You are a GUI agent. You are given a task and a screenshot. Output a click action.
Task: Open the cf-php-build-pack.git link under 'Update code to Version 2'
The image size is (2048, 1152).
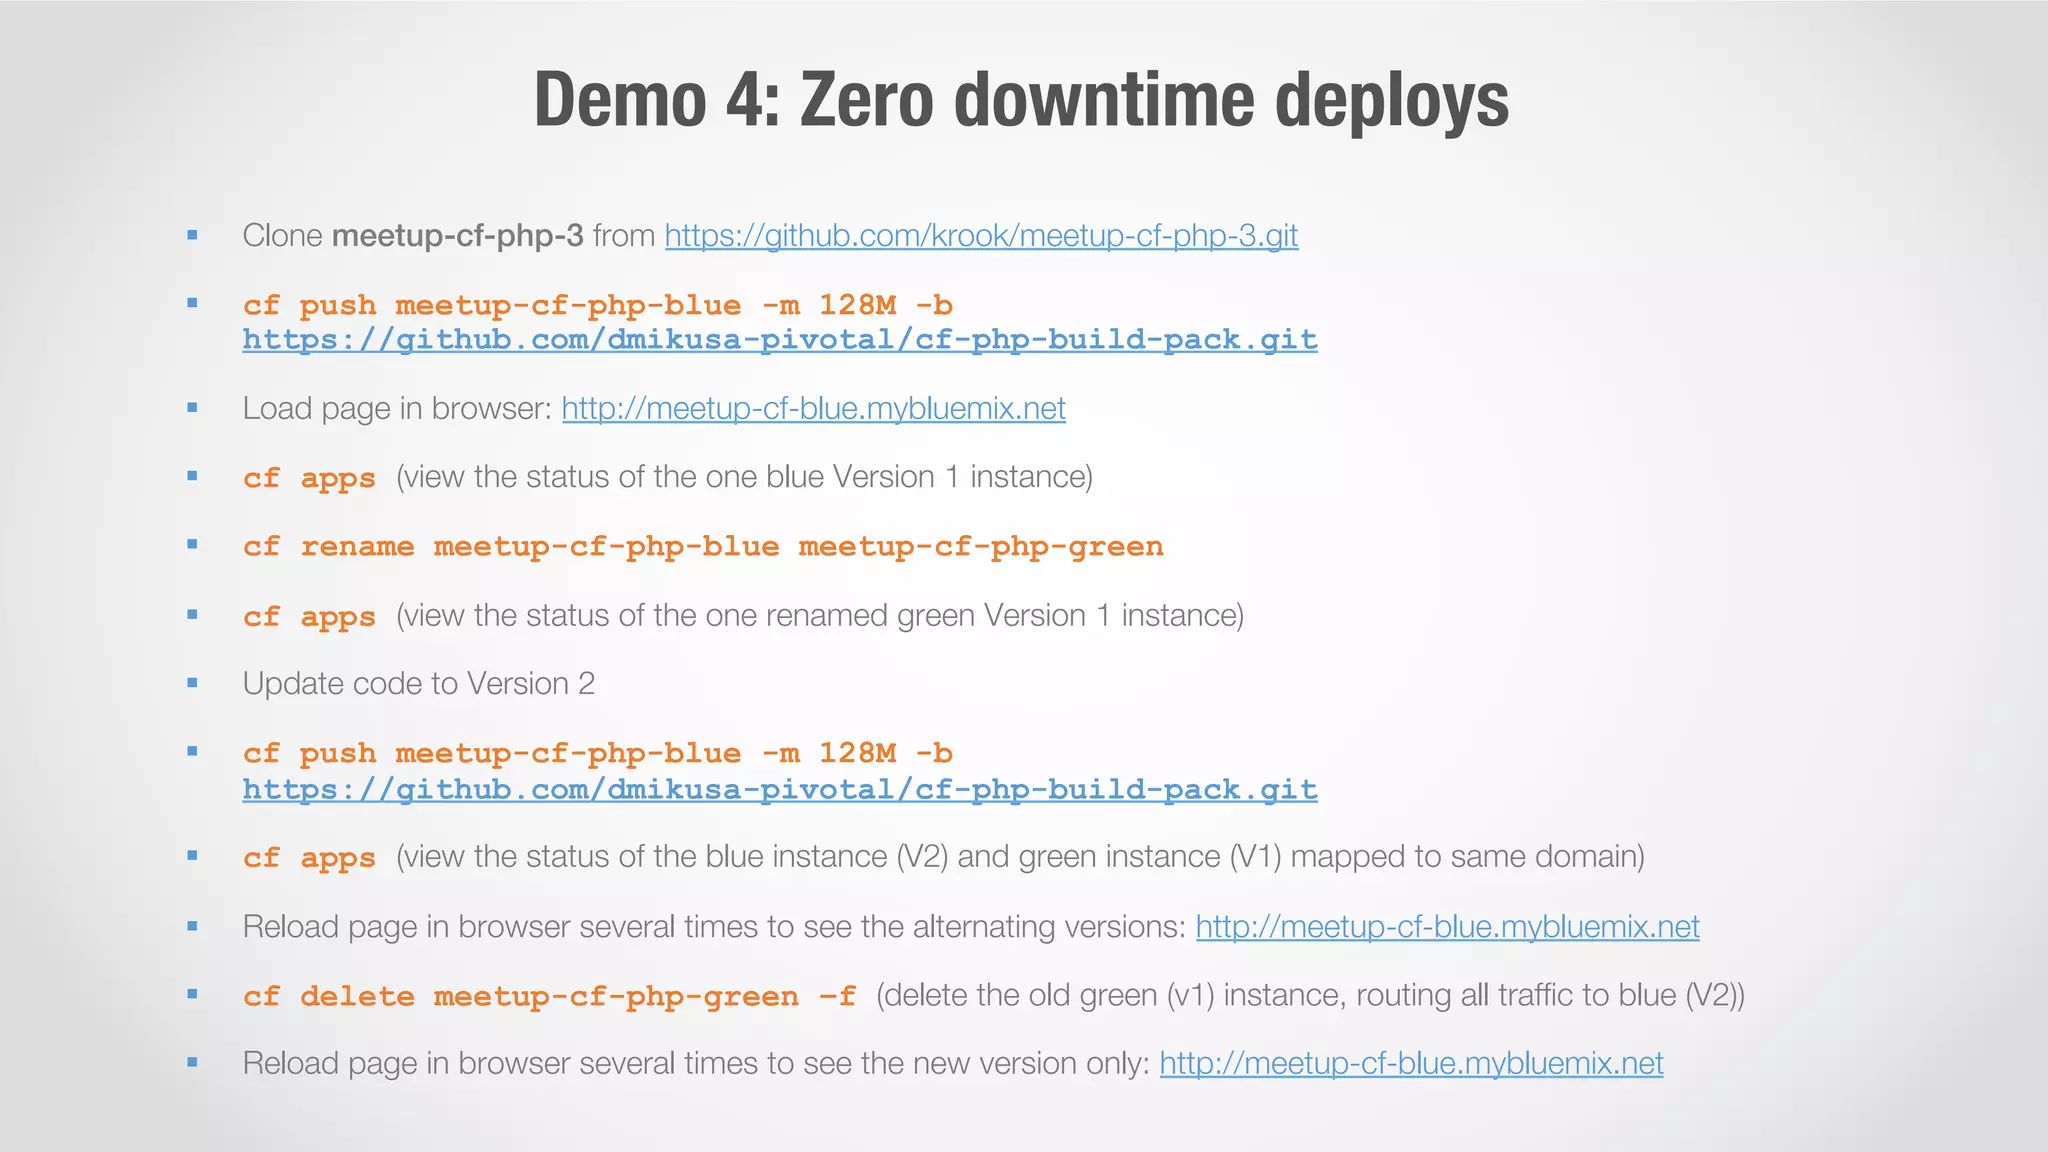[x=780, y=789]
